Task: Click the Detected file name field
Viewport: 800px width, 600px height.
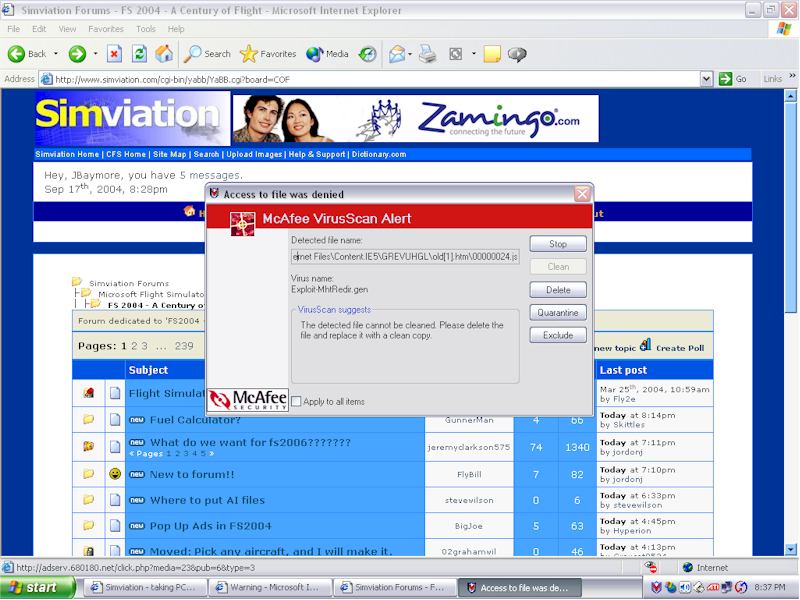Action: (x=405, y=257)
